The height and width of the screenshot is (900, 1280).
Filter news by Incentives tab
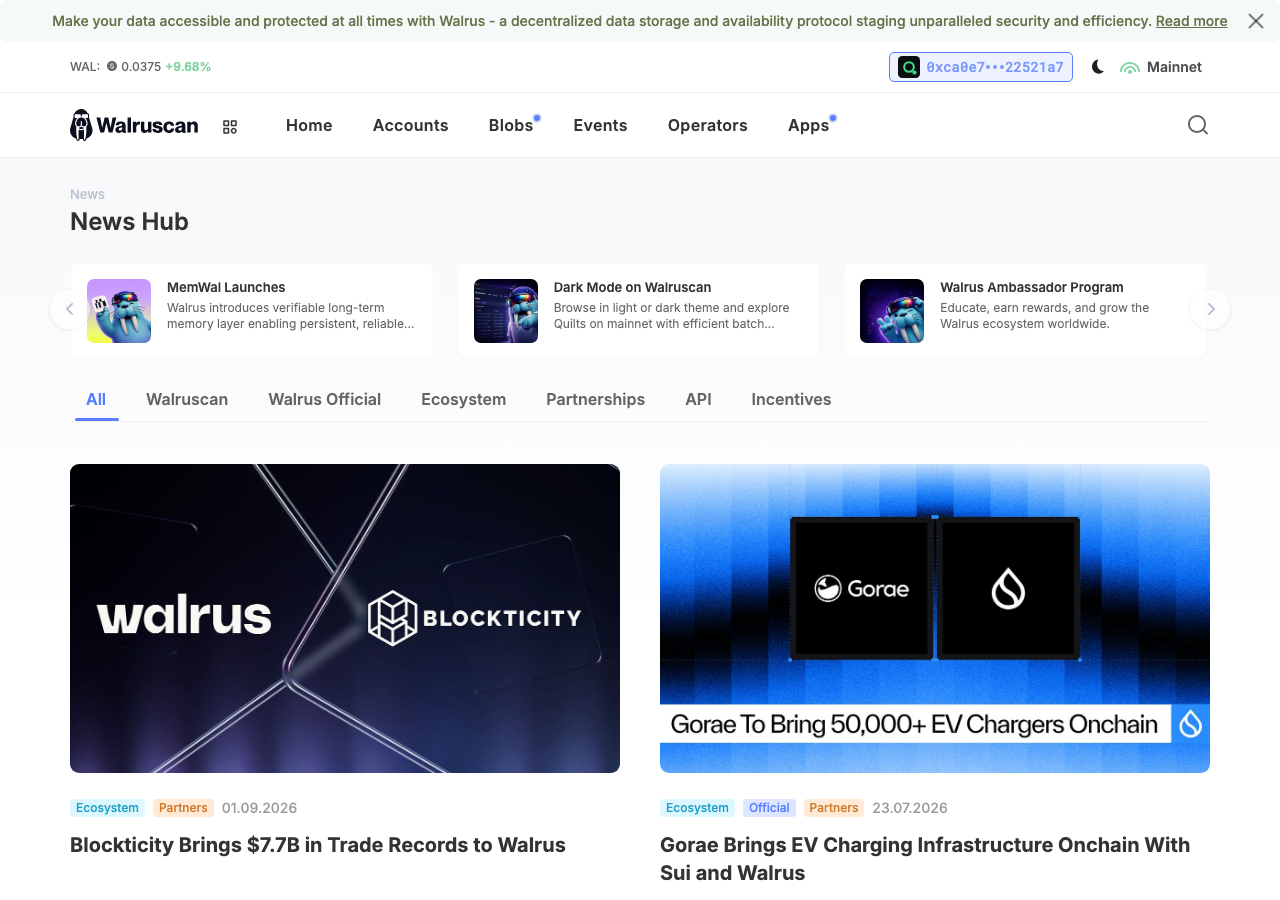[x=791, y=399]
